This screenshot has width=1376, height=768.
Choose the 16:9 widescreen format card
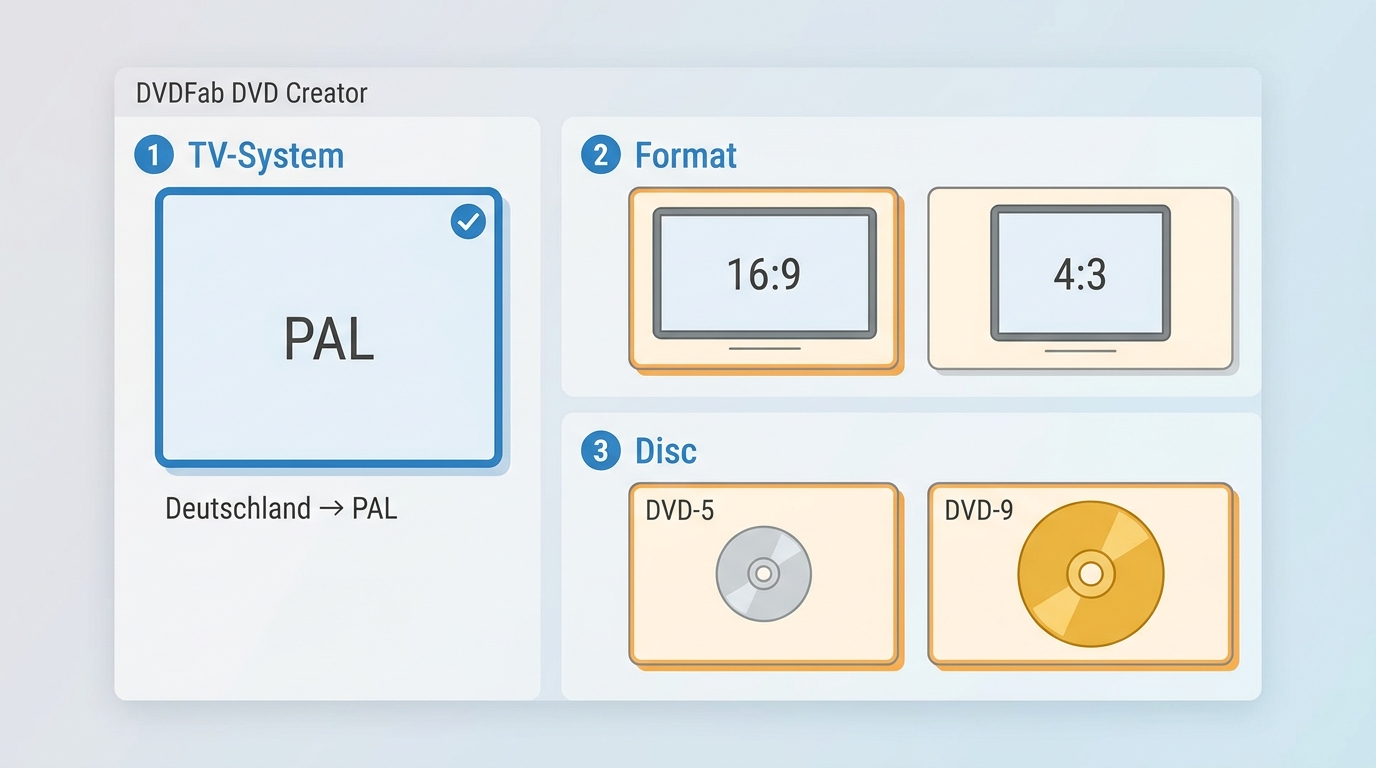[x=764, y=279]
